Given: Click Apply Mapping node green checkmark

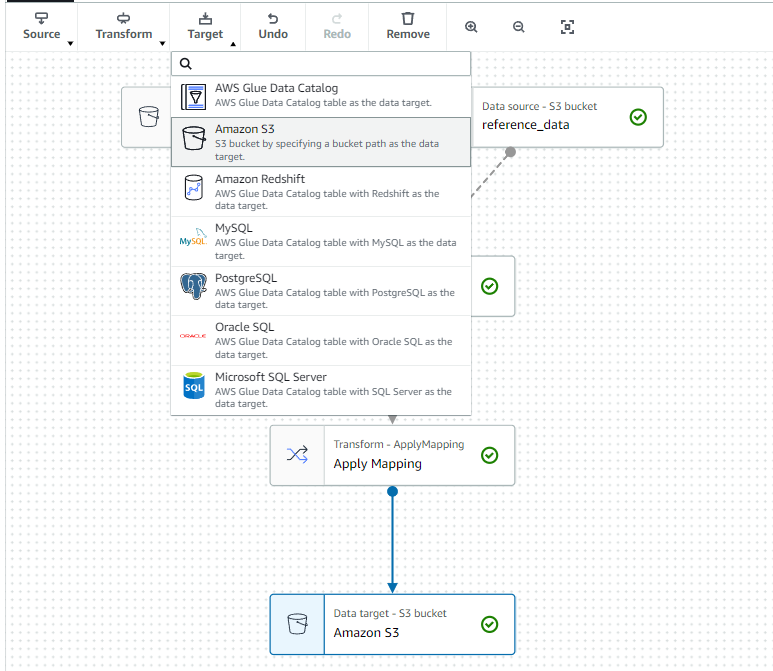Looking at the screenshot, I should [x=490, y=455].
